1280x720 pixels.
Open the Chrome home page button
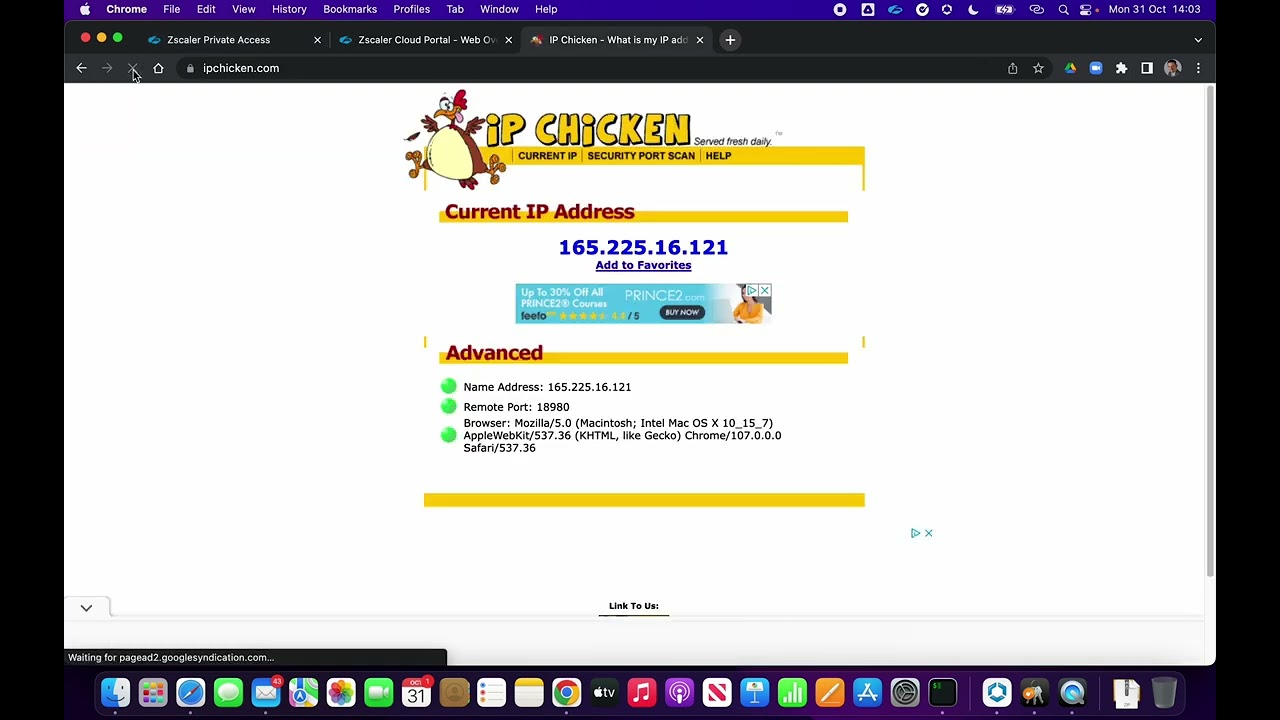[158, 68]
